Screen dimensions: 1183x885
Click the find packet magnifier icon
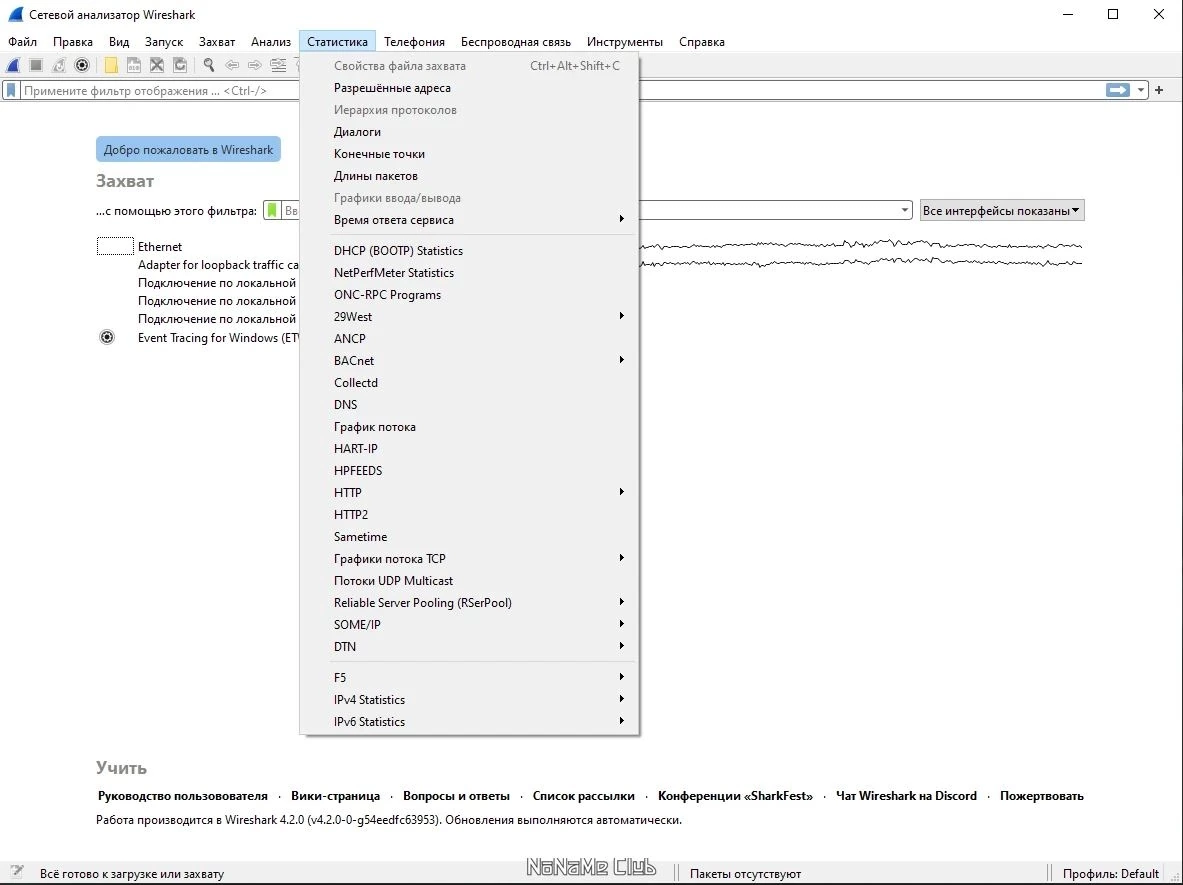click(209, 66)
